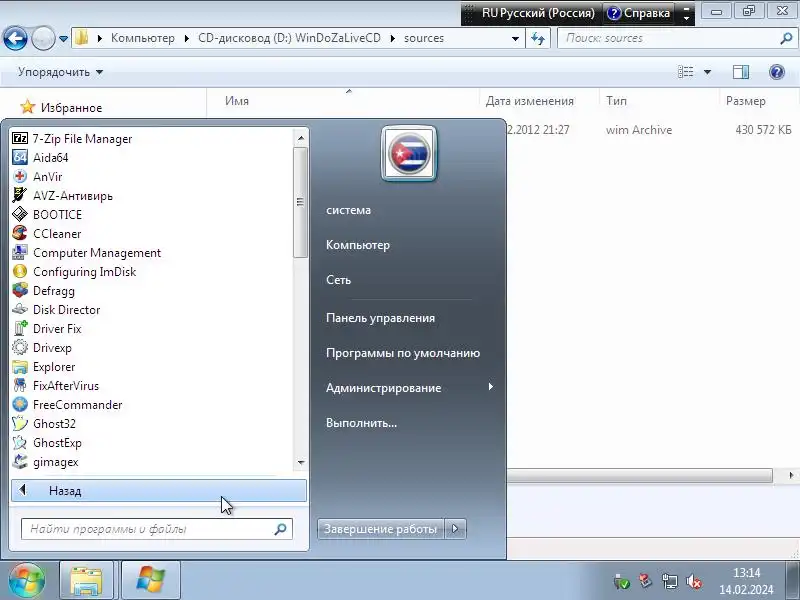Click Справка in language bar
Viewport: 800px width, 600px height.
(640, 13)
